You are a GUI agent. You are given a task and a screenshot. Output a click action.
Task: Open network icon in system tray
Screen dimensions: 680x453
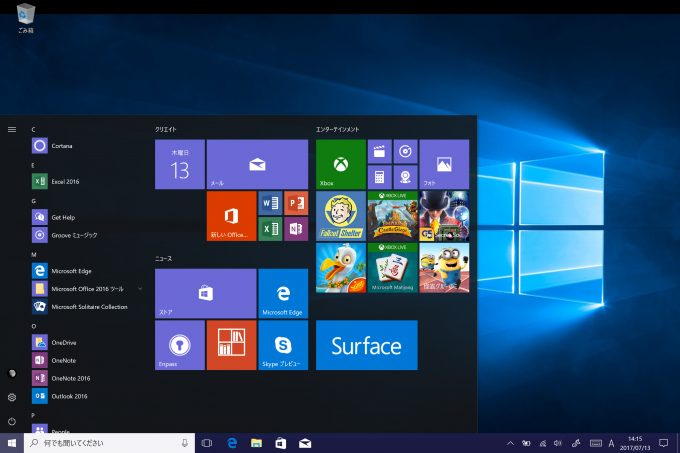[543, 443]
